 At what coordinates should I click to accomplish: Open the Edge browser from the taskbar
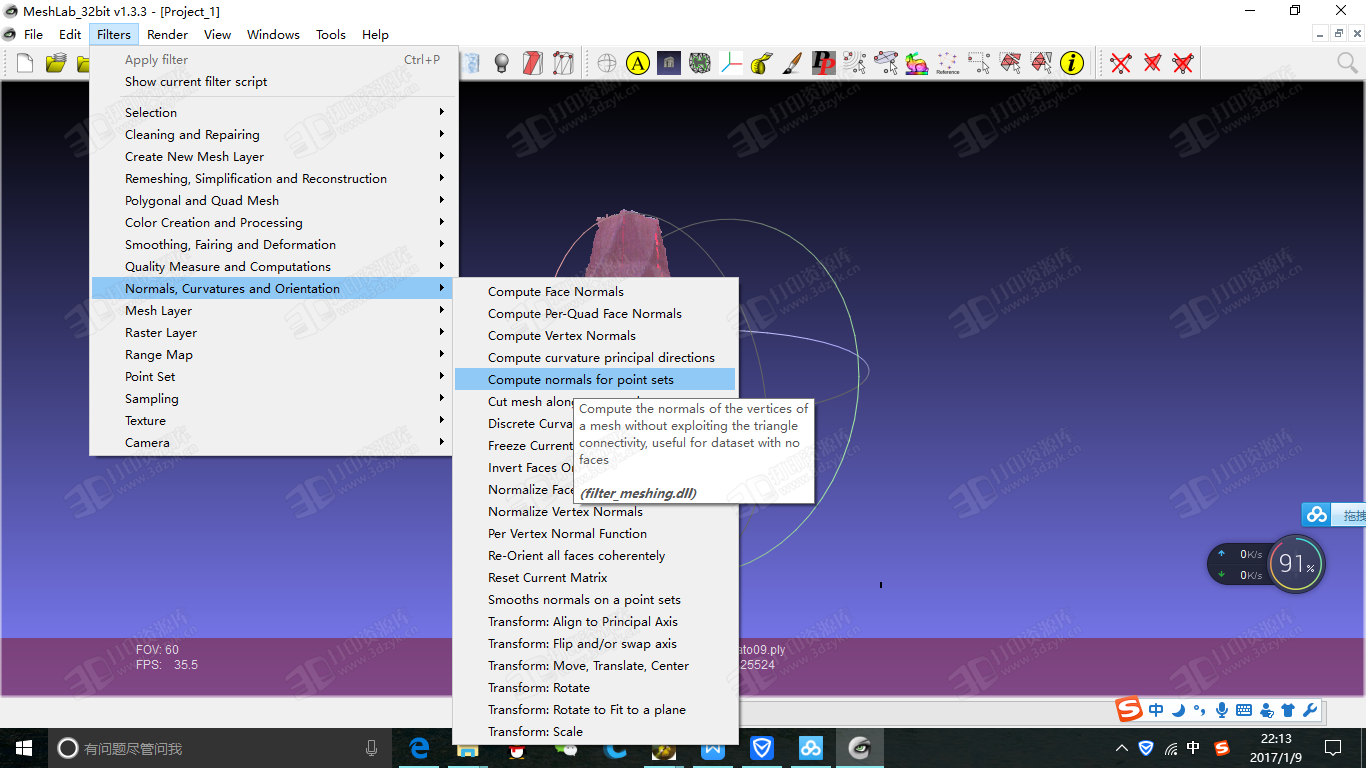(x=419, y=748)
